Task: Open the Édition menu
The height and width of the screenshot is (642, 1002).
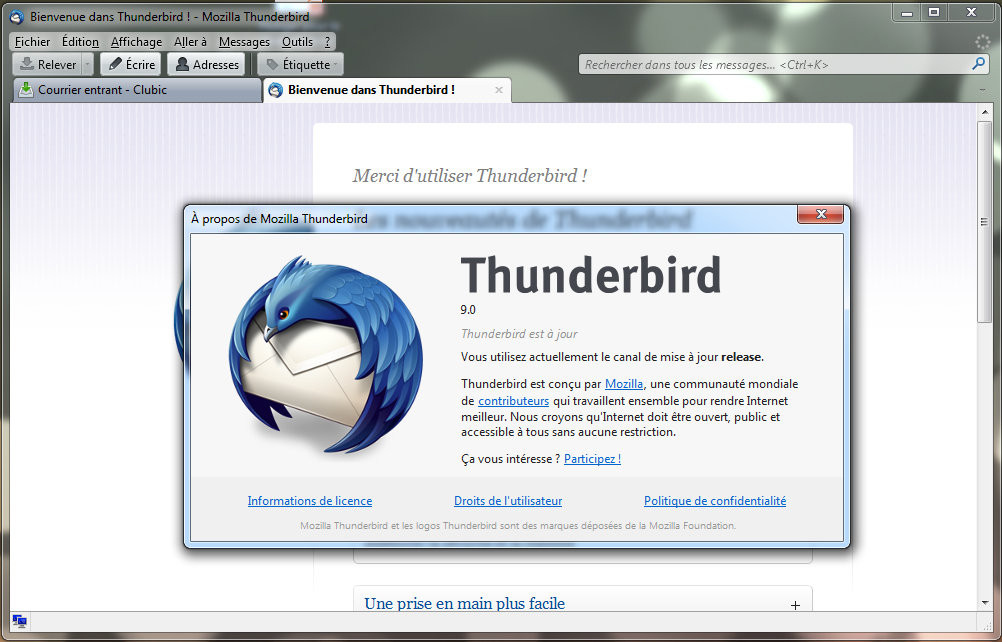Action: point(80,42)
